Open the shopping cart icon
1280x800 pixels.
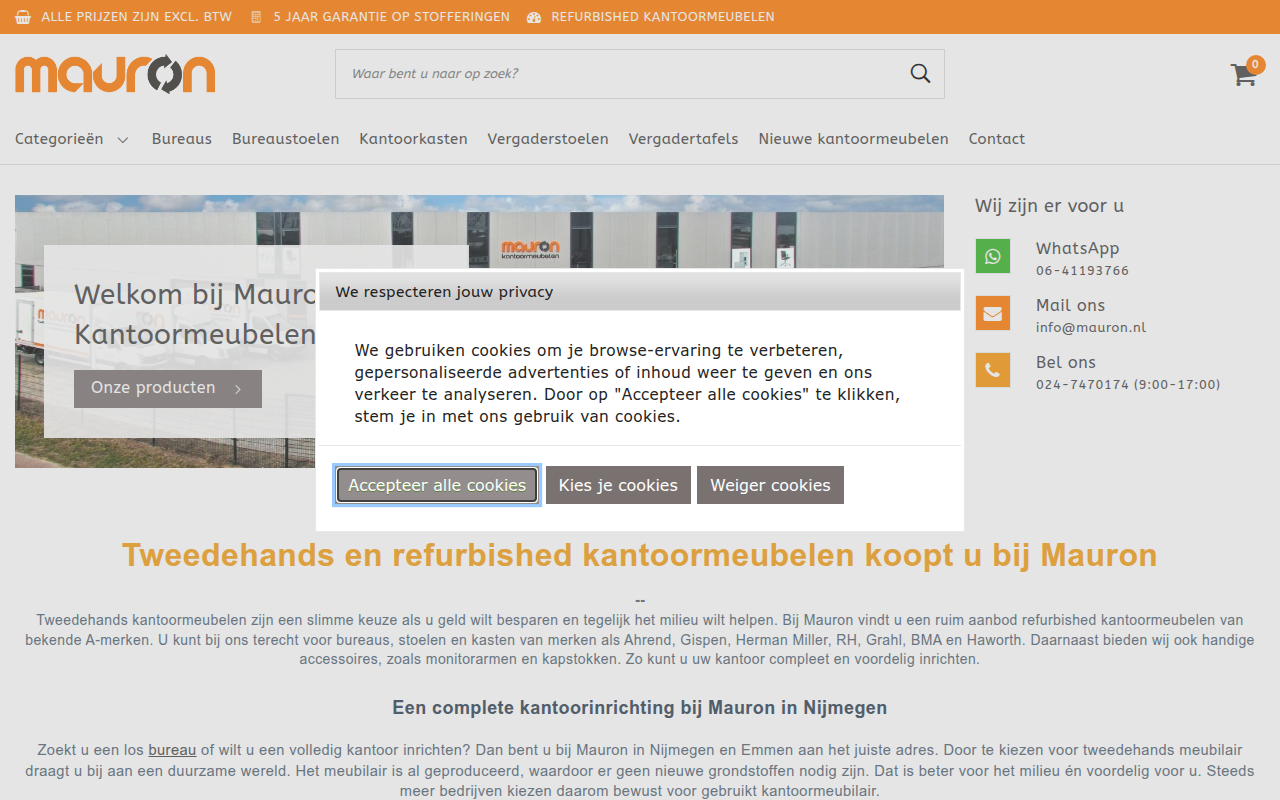coord(1243,75)
